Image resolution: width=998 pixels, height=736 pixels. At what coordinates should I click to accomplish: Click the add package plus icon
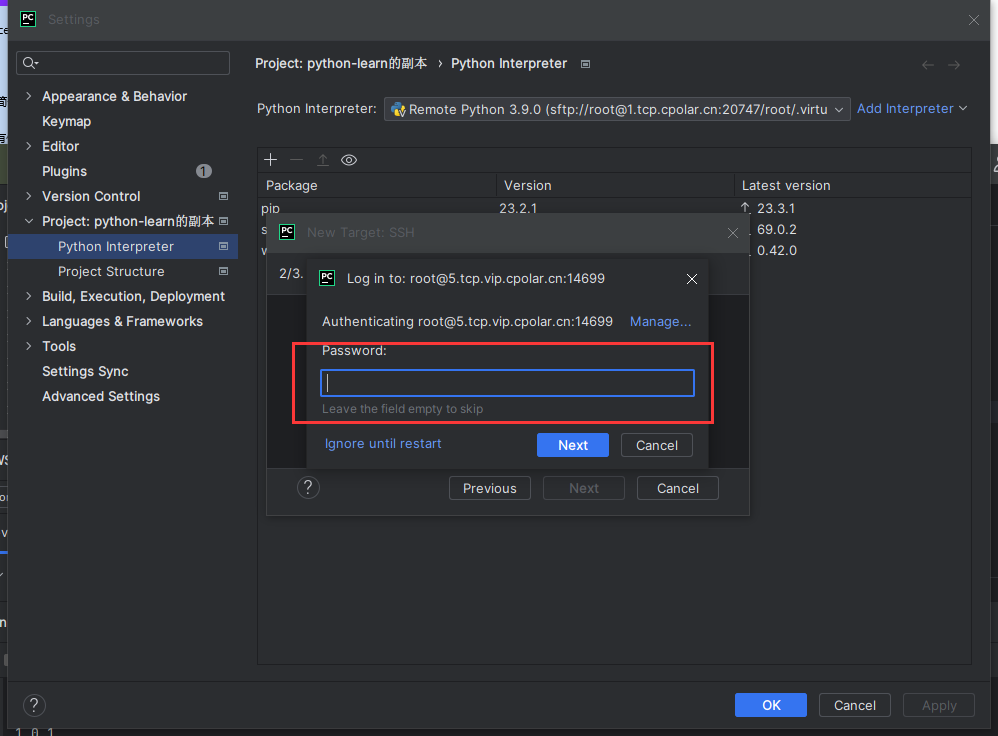270,160
